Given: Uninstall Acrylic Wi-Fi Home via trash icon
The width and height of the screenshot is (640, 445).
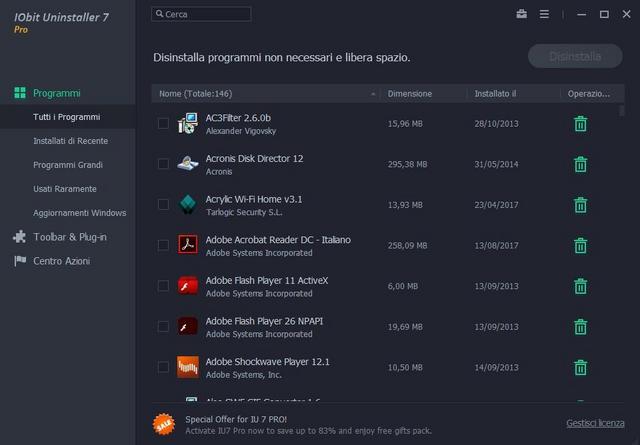Looking at the screenshot, I should (x=580, y=205).
